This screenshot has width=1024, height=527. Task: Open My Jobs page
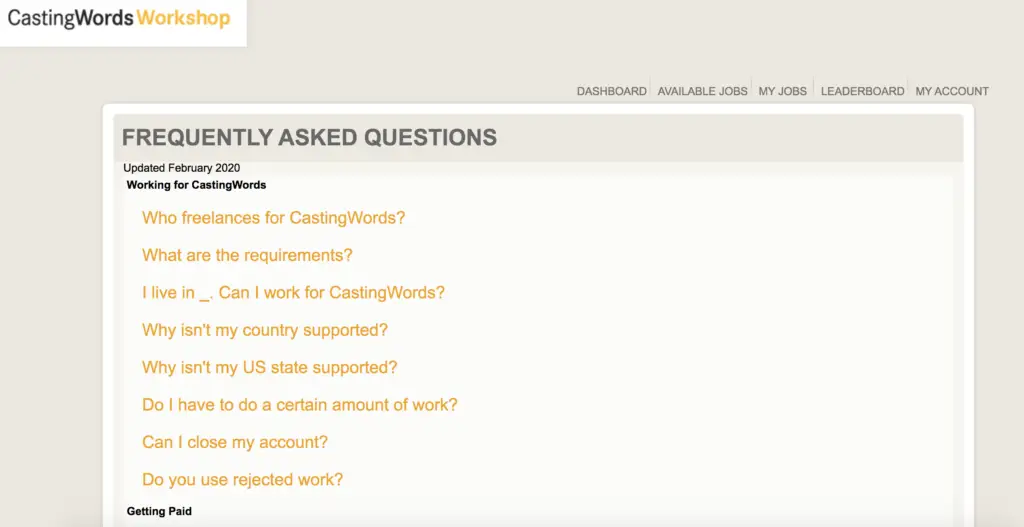(782, 91)
